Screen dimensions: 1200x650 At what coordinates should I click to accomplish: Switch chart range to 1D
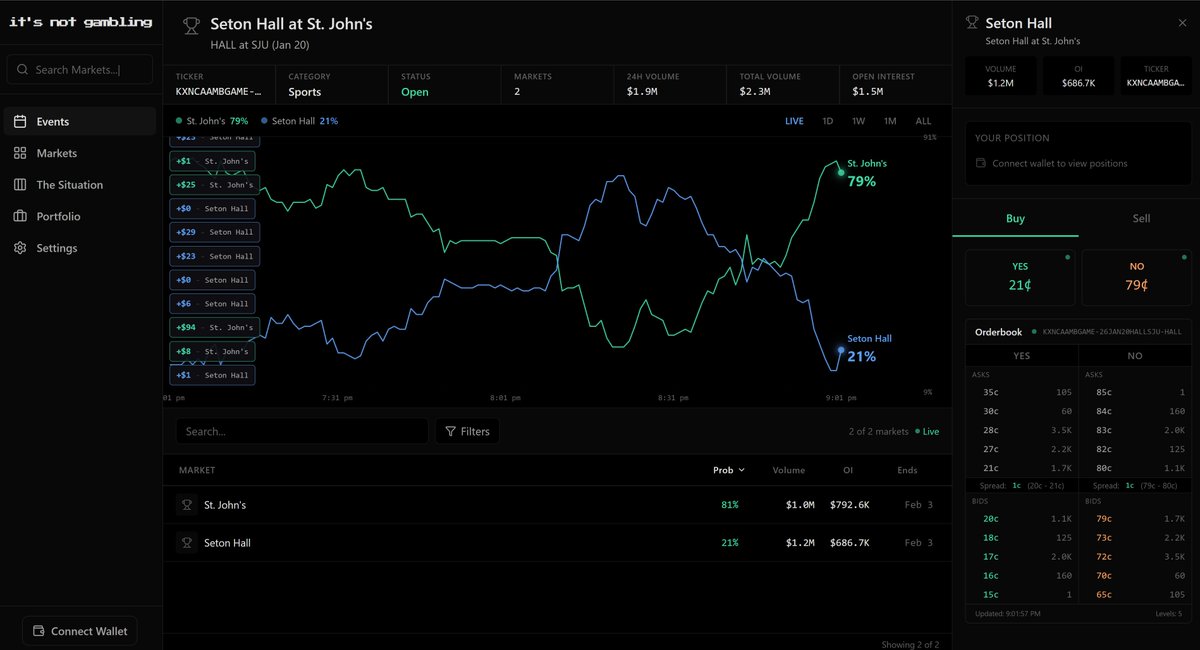point(828,121)
